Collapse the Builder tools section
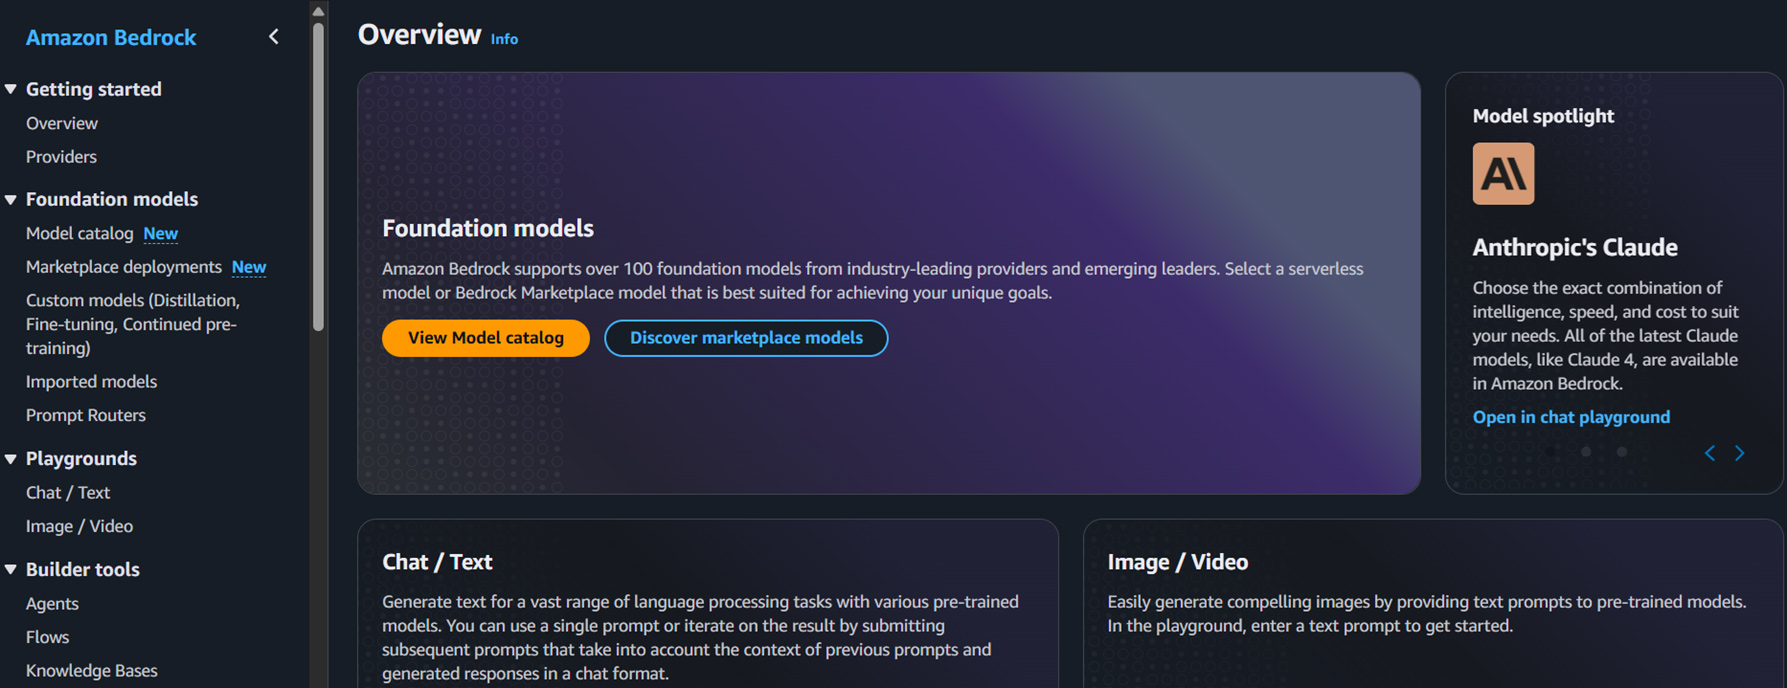 [x=11, y=569]
